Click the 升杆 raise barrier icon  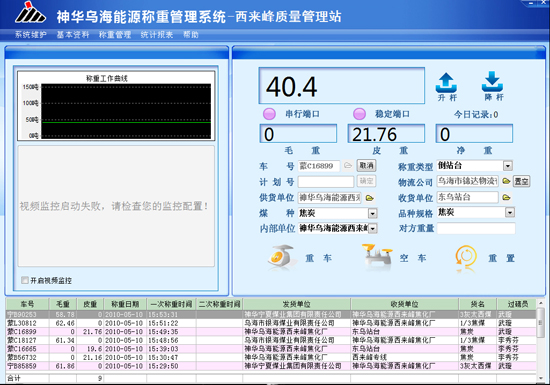pyautogui.click(x=446, y=83)
